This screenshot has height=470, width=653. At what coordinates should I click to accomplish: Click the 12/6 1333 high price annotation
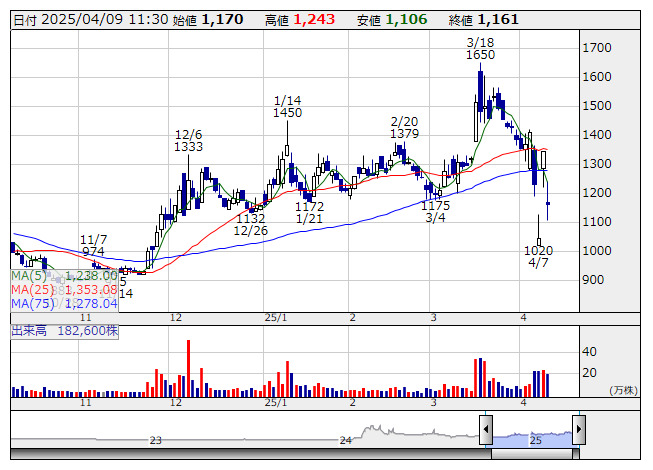point(188,141)
